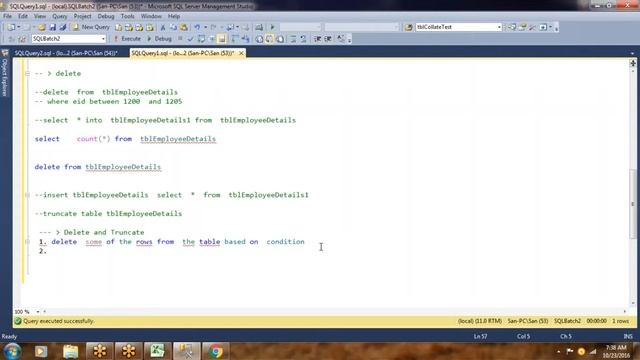The width and height of the screenshot is (640, 360).
Task: Open the Windows Start button
Action: click(12, 351)
